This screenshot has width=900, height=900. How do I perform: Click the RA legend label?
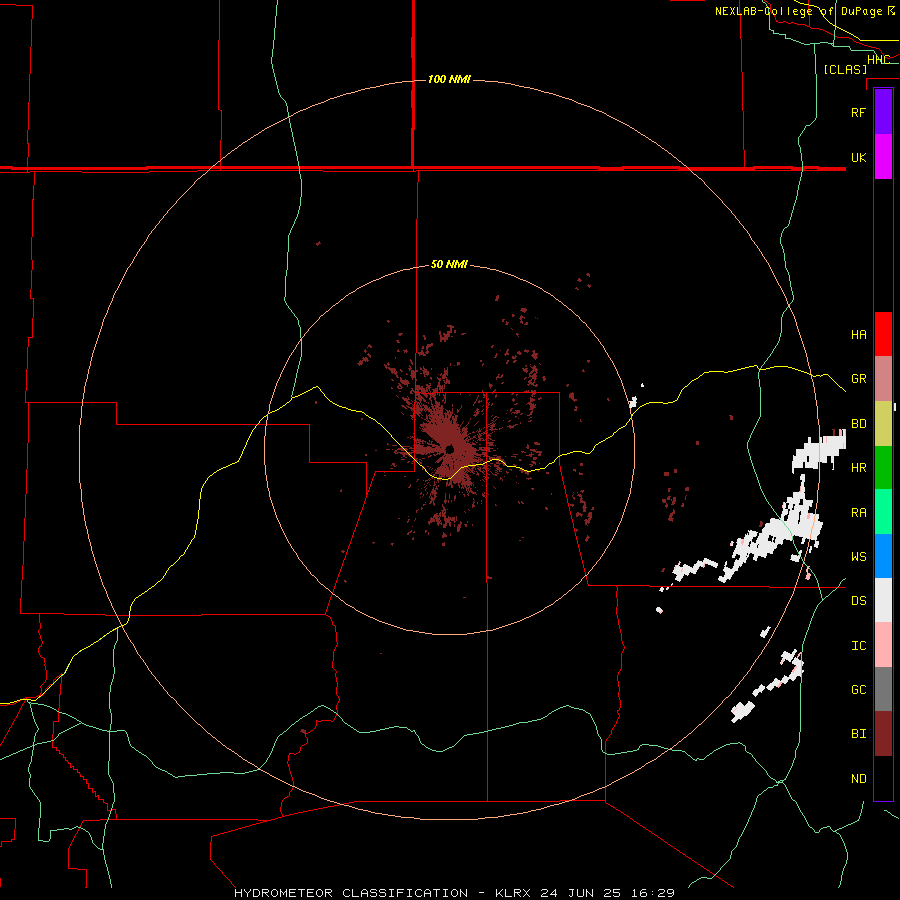858,513
